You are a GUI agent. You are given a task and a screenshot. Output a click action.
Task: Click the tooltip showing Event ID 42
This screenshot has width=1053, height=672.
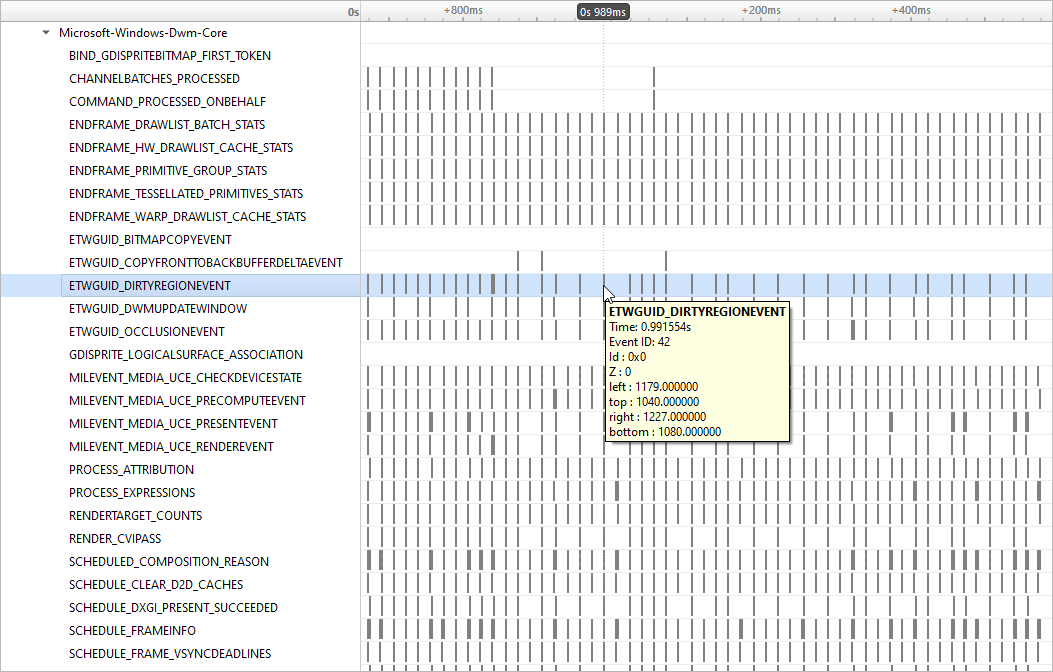pos(697,370)
